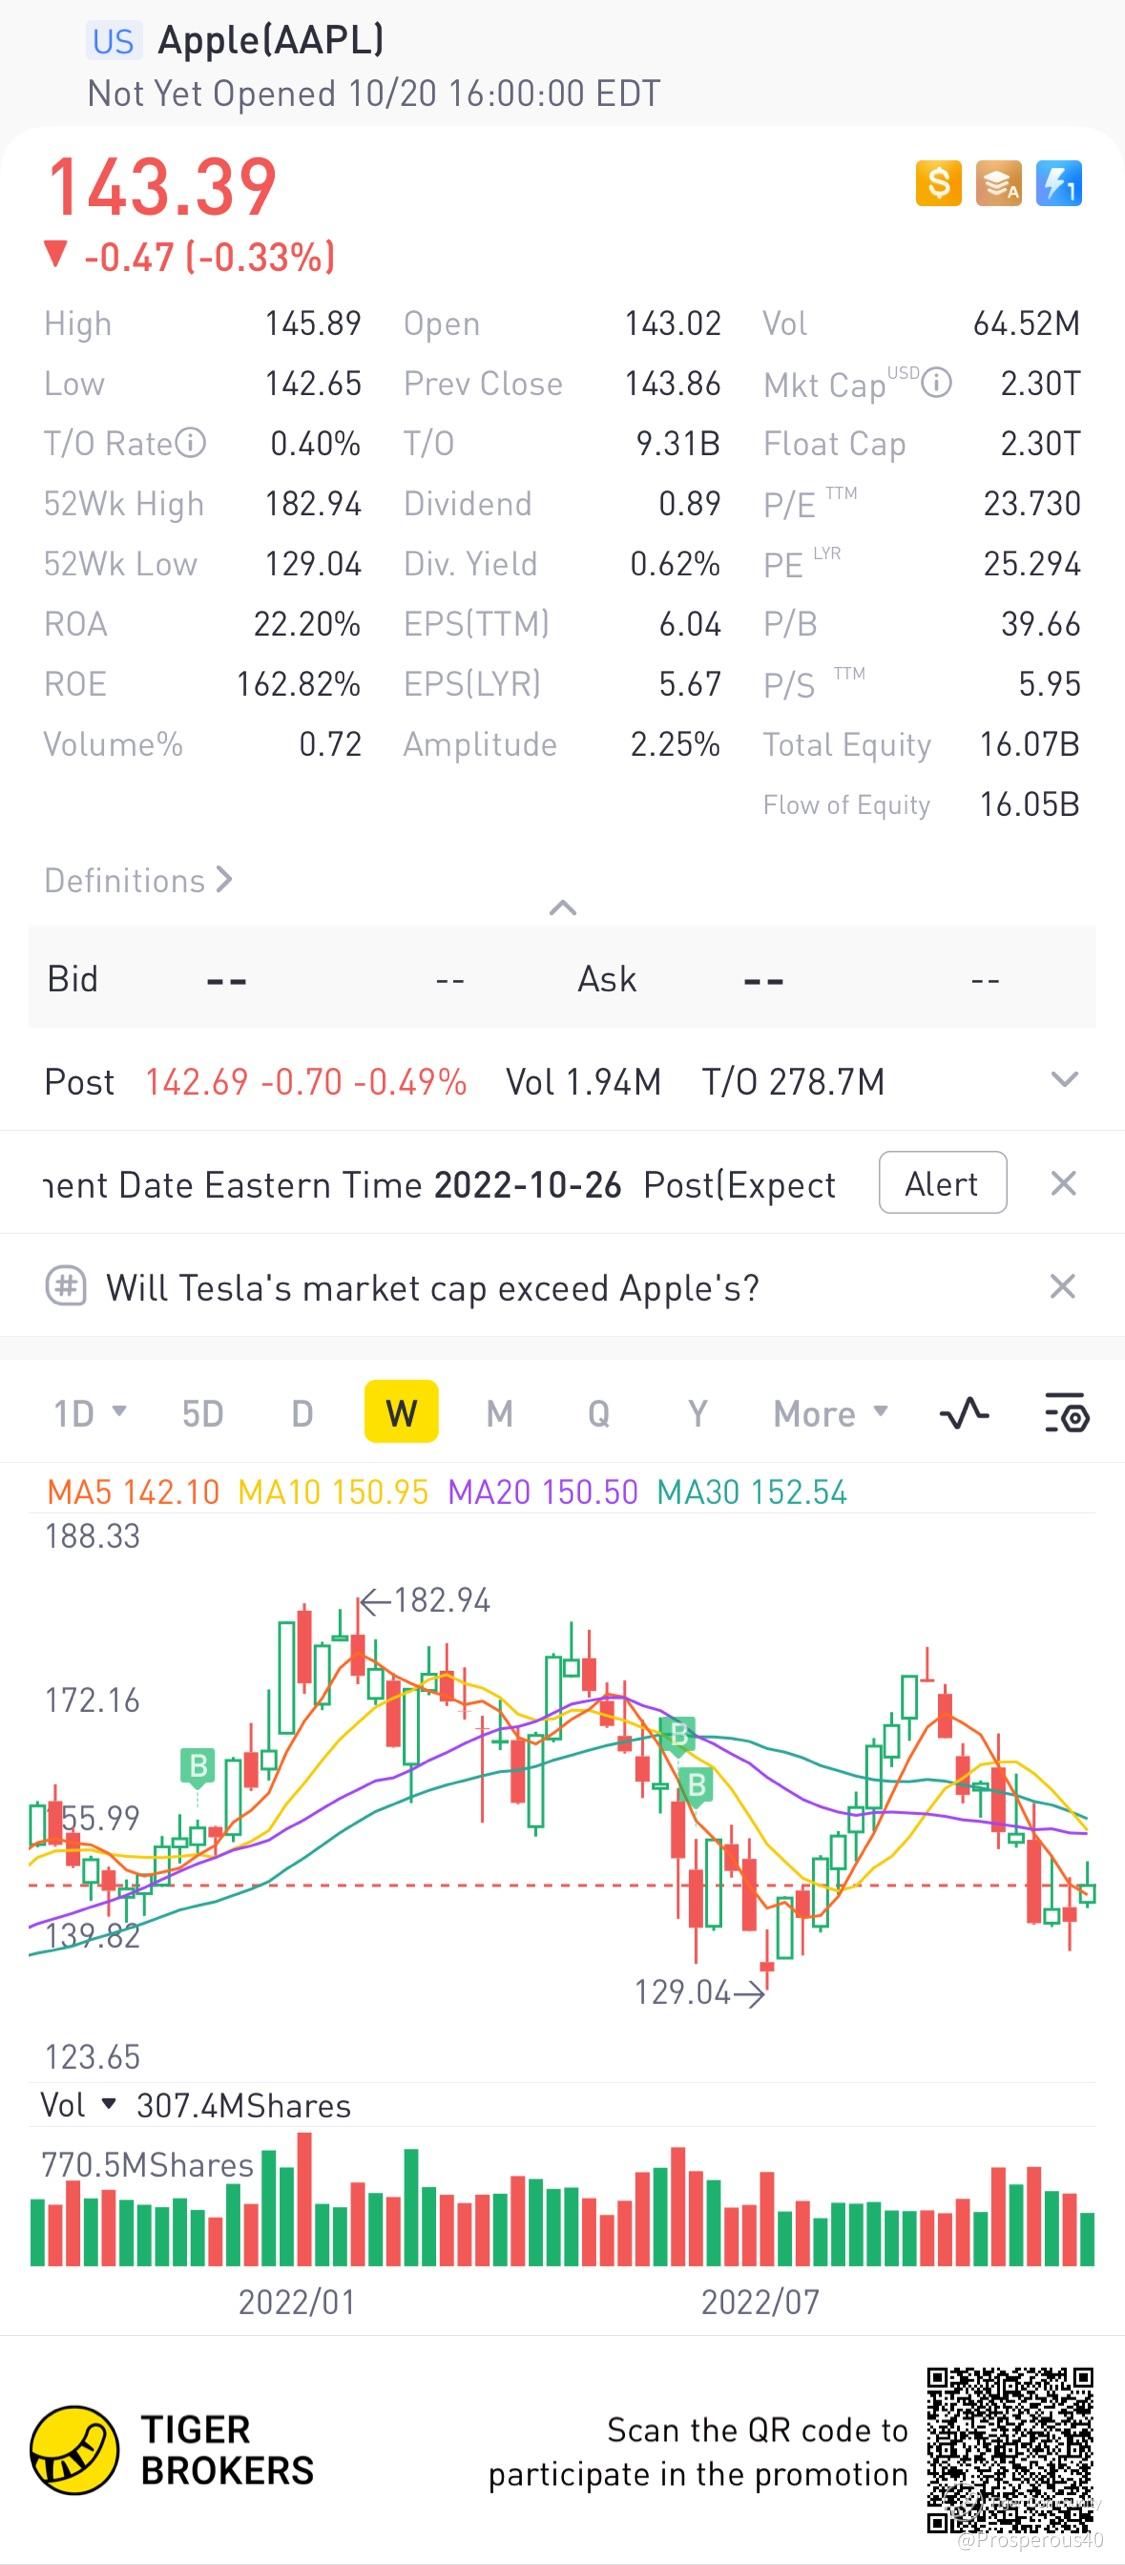Open the Definitions link

pyautogui.click(x=138, y=881)
